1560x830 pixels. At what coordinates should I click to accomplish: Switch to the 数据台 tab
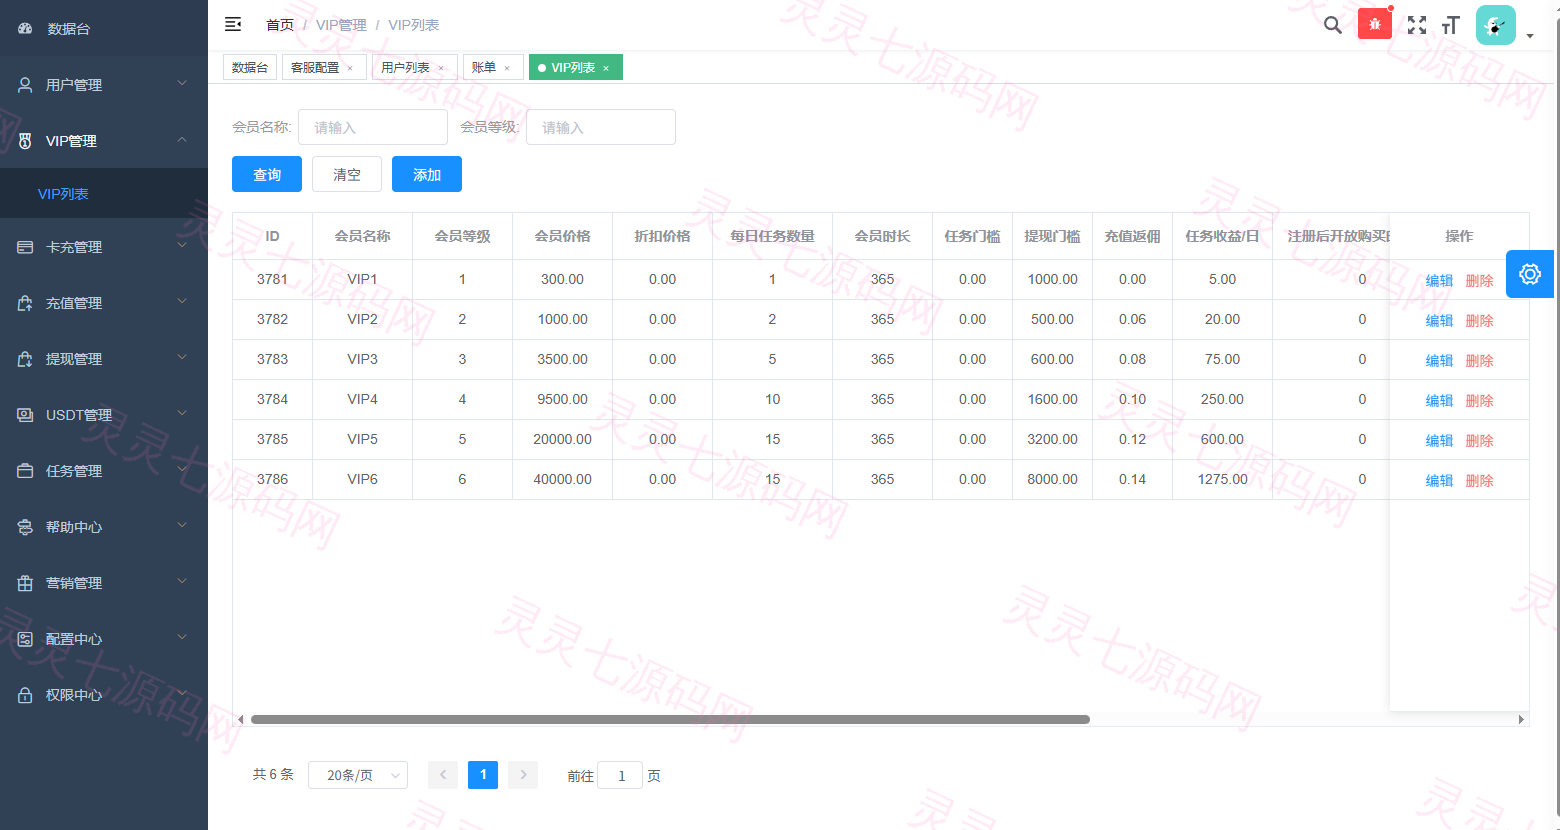250,67
